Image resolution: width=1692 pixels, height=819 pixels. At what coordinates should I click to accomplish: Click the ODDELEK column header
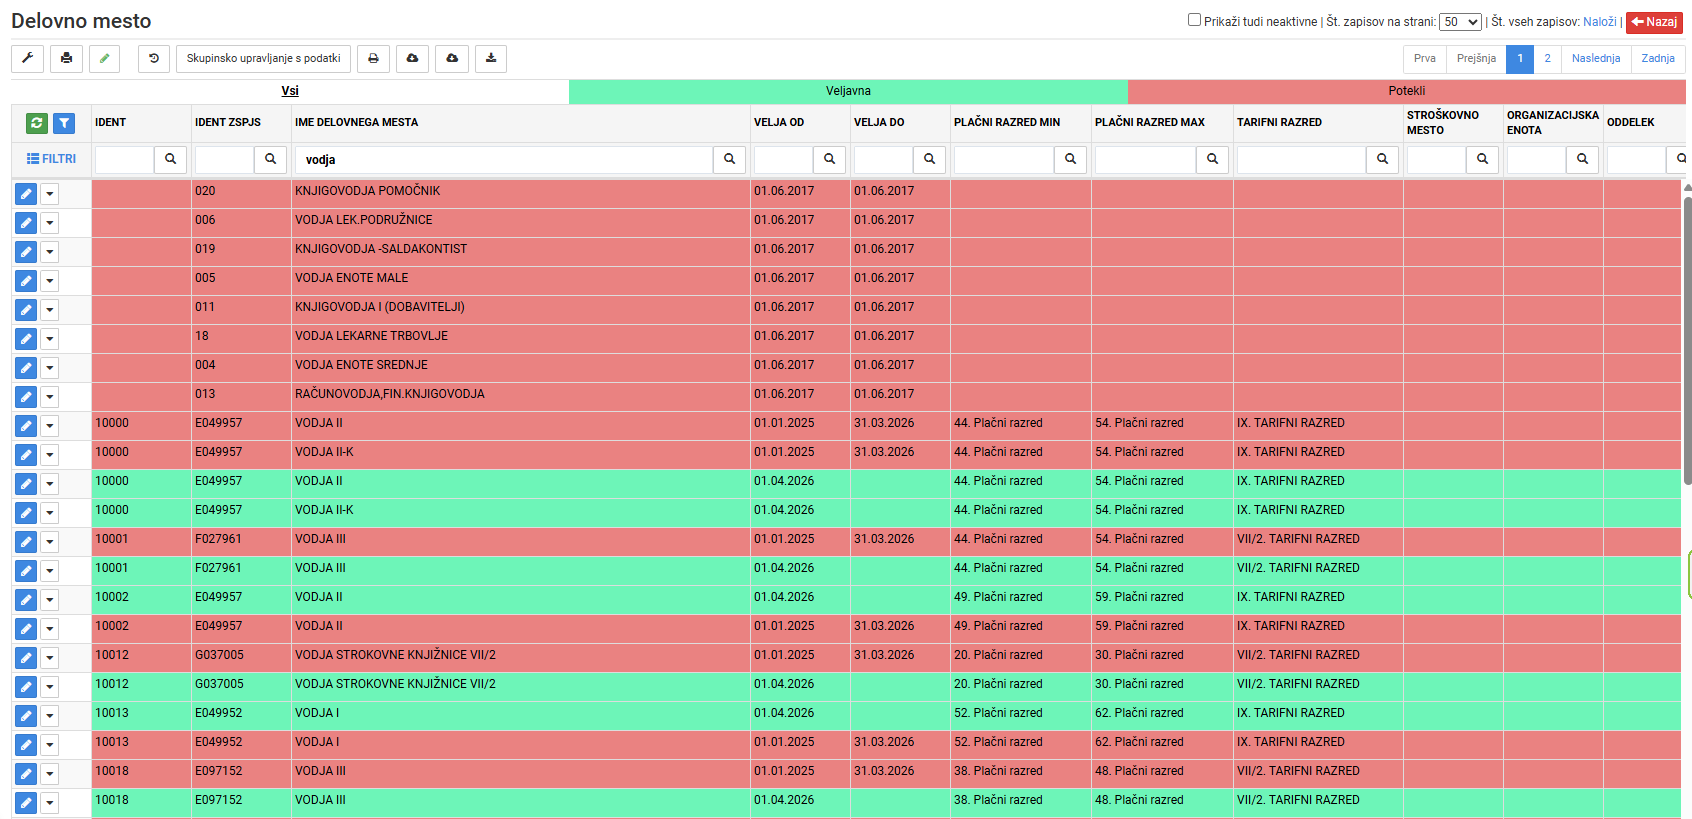point(1631,122)
